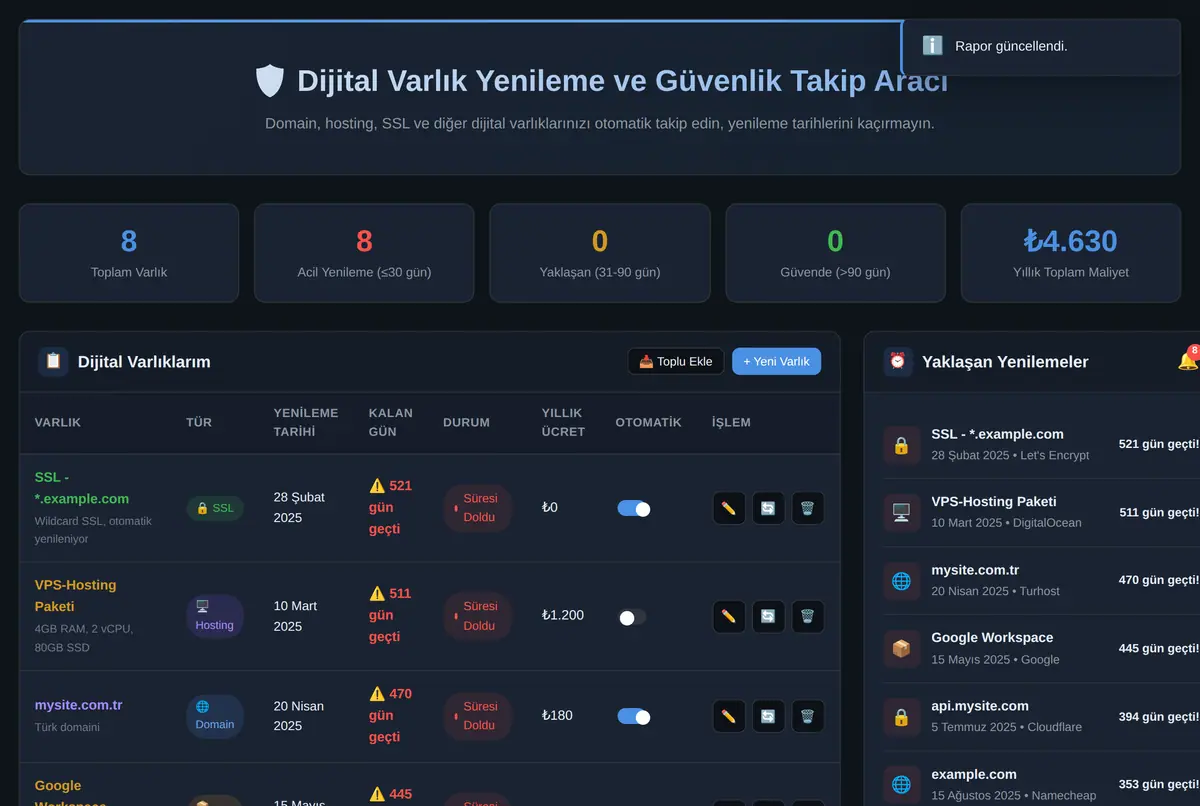This screenshot has height=806, width=1200.
Task: Click the Hosting type badge
Action: tap(215, 616)
